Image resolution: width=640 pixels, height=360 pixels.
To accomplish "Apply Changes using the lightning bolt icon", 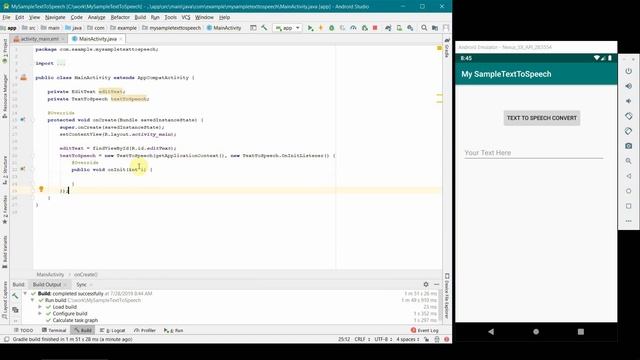I will click(x=321, y=28).
